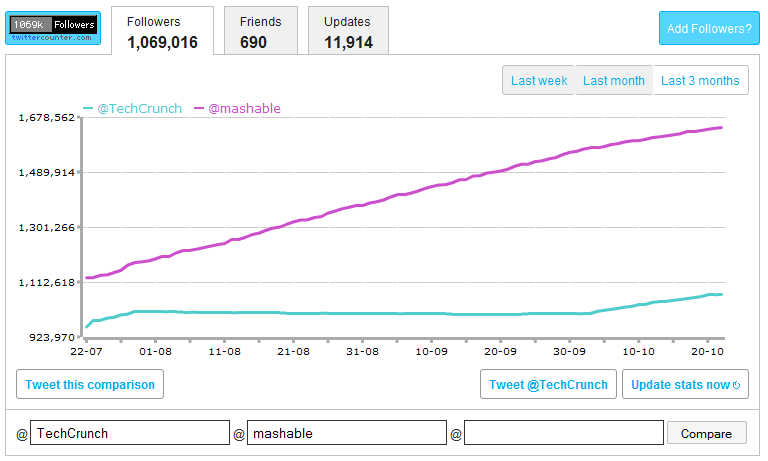Select the Last month range

(x=614, y=80)
